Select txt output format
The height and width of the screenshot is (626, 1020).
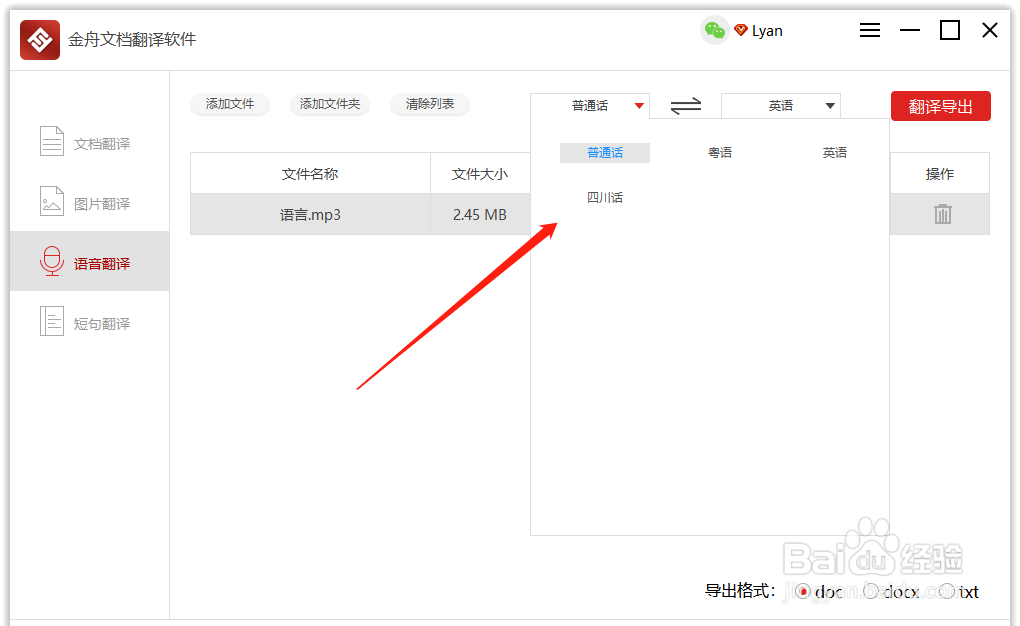point(946,591)
